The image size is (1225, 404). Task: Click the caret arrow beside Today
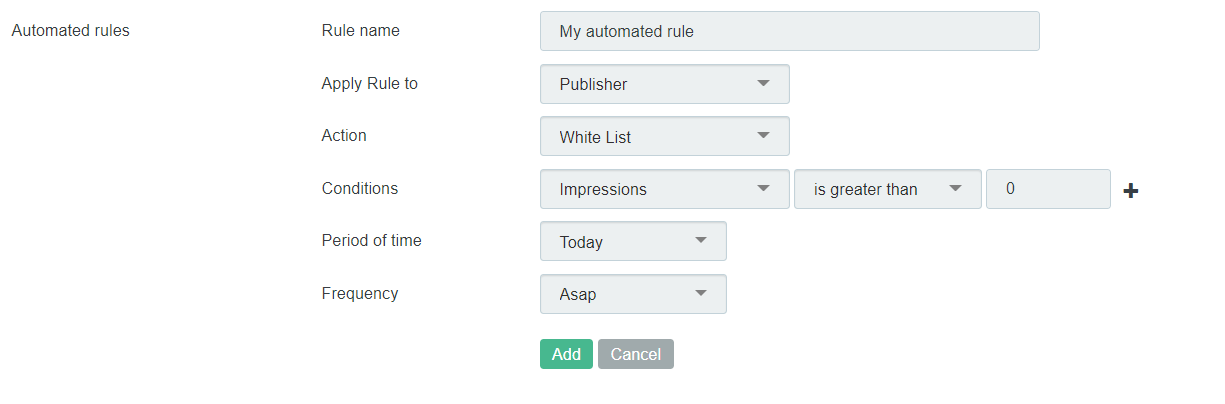point(700,240)
